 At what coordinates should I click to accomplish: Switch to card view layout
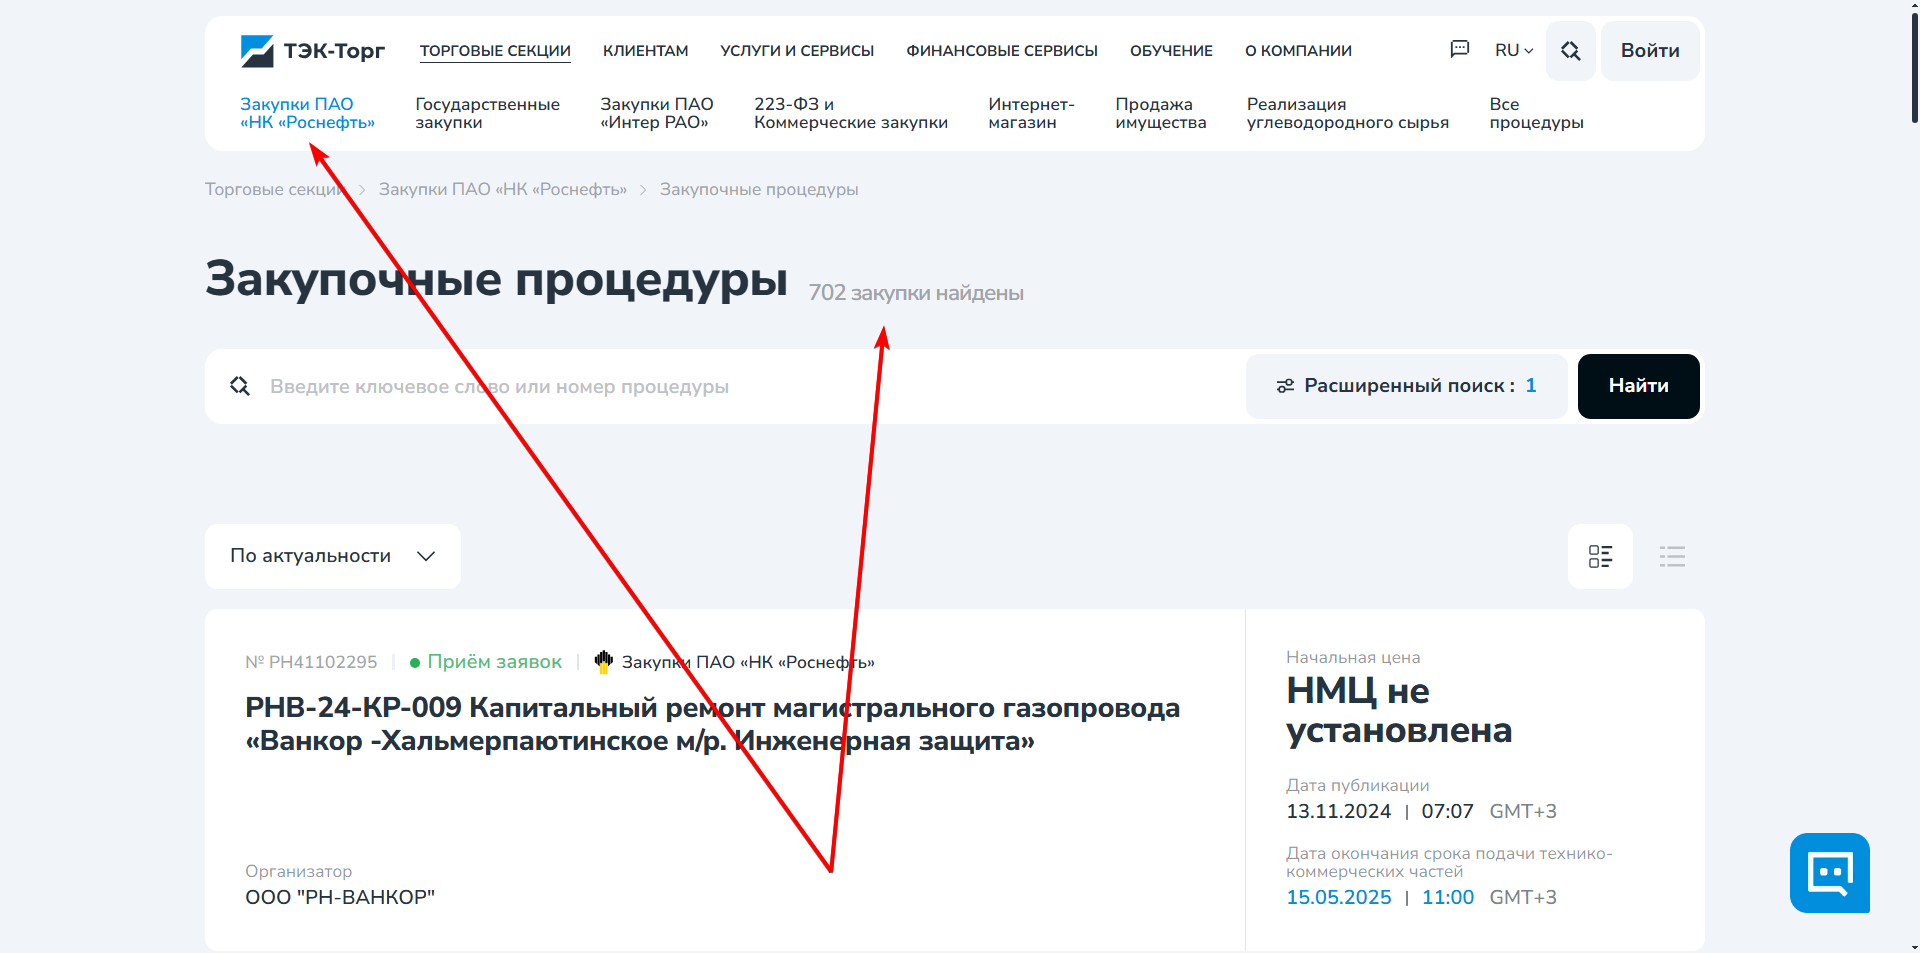1600,556
